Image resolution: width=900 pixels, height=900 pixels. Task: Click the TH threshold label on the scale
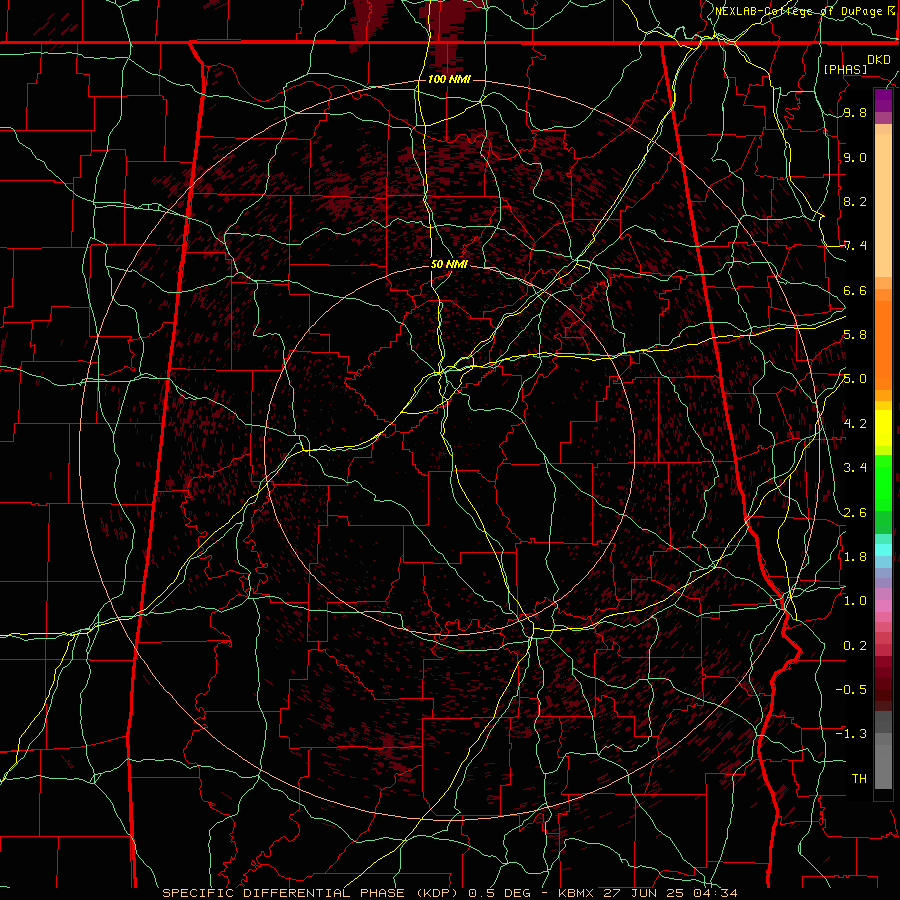point(859,779)
